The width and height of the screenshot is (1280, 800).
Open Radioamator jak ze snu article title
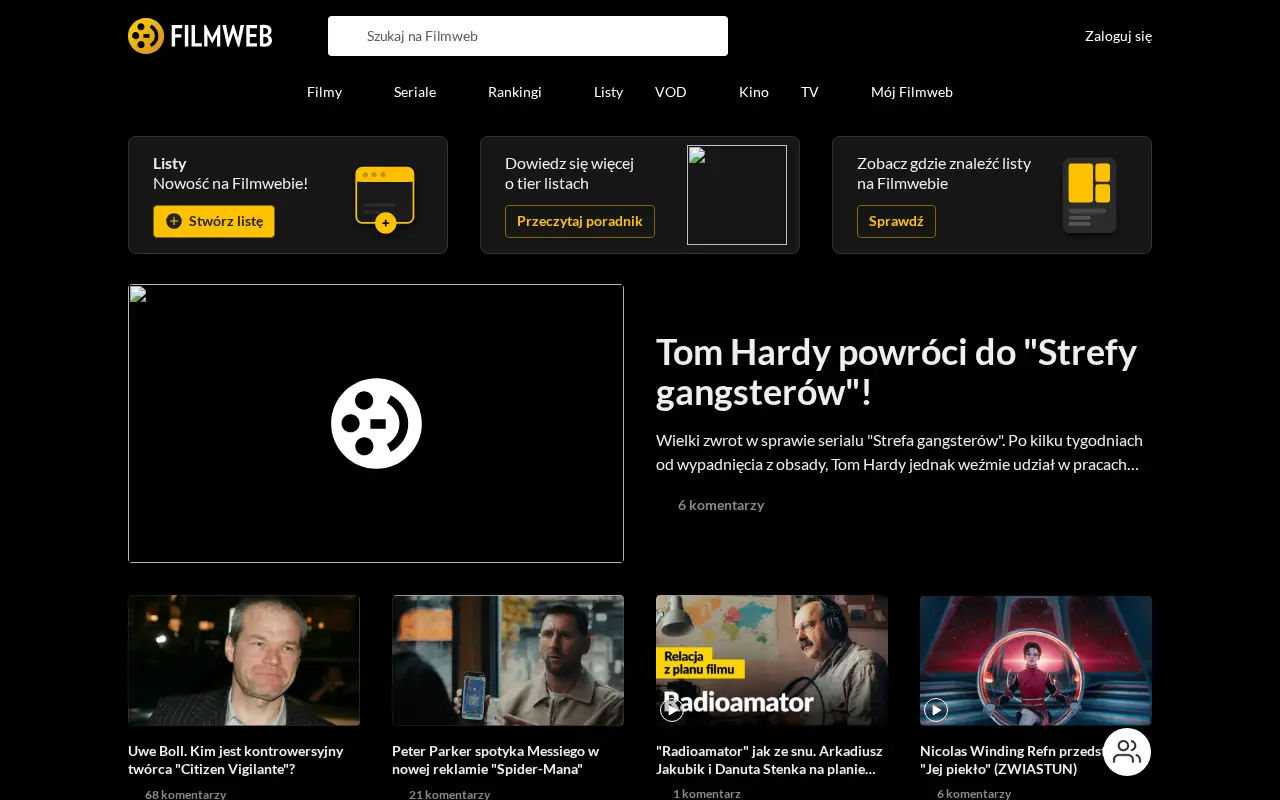(x=769, y=760)
